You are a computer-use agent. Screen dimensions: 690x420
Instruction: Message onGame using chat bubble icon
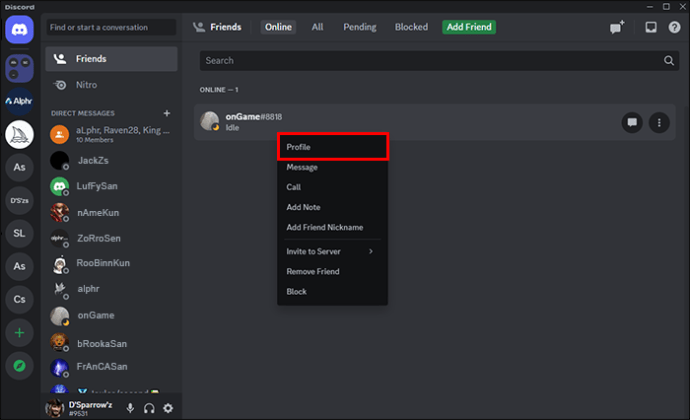coord(632,122)
